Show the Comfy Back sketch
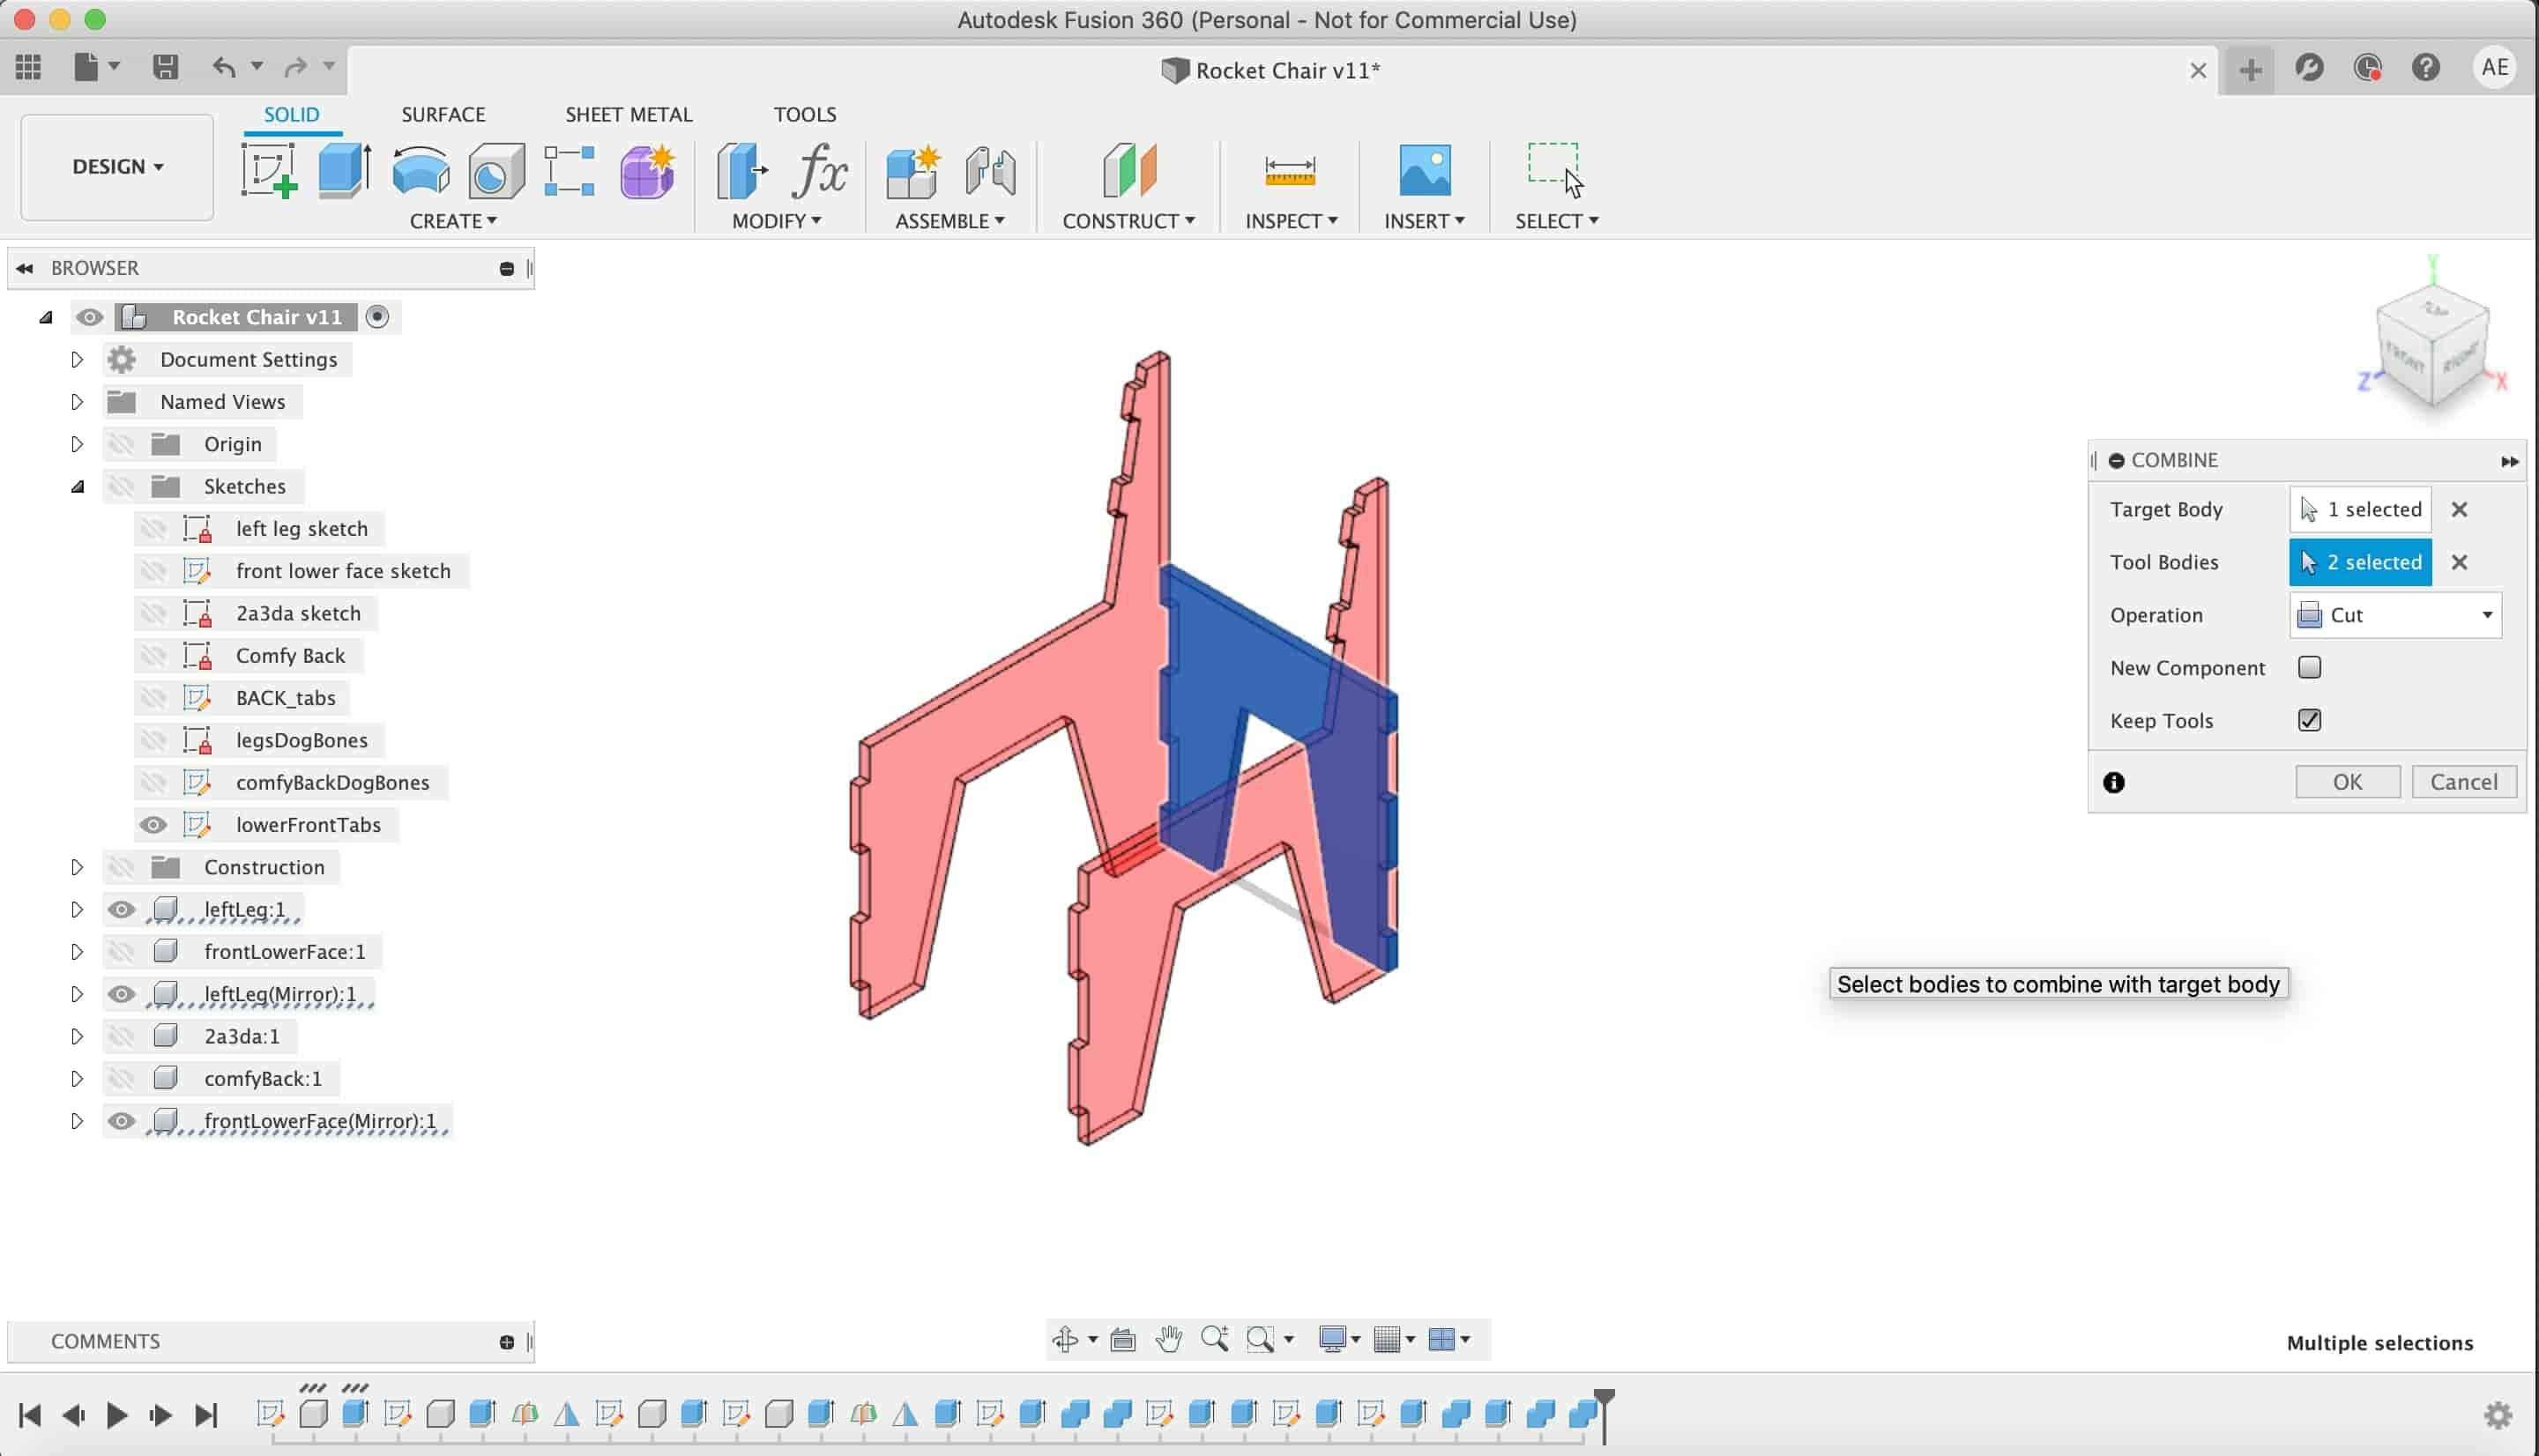This screenshot has width=2539, height=1456. (x=153, y=656)
